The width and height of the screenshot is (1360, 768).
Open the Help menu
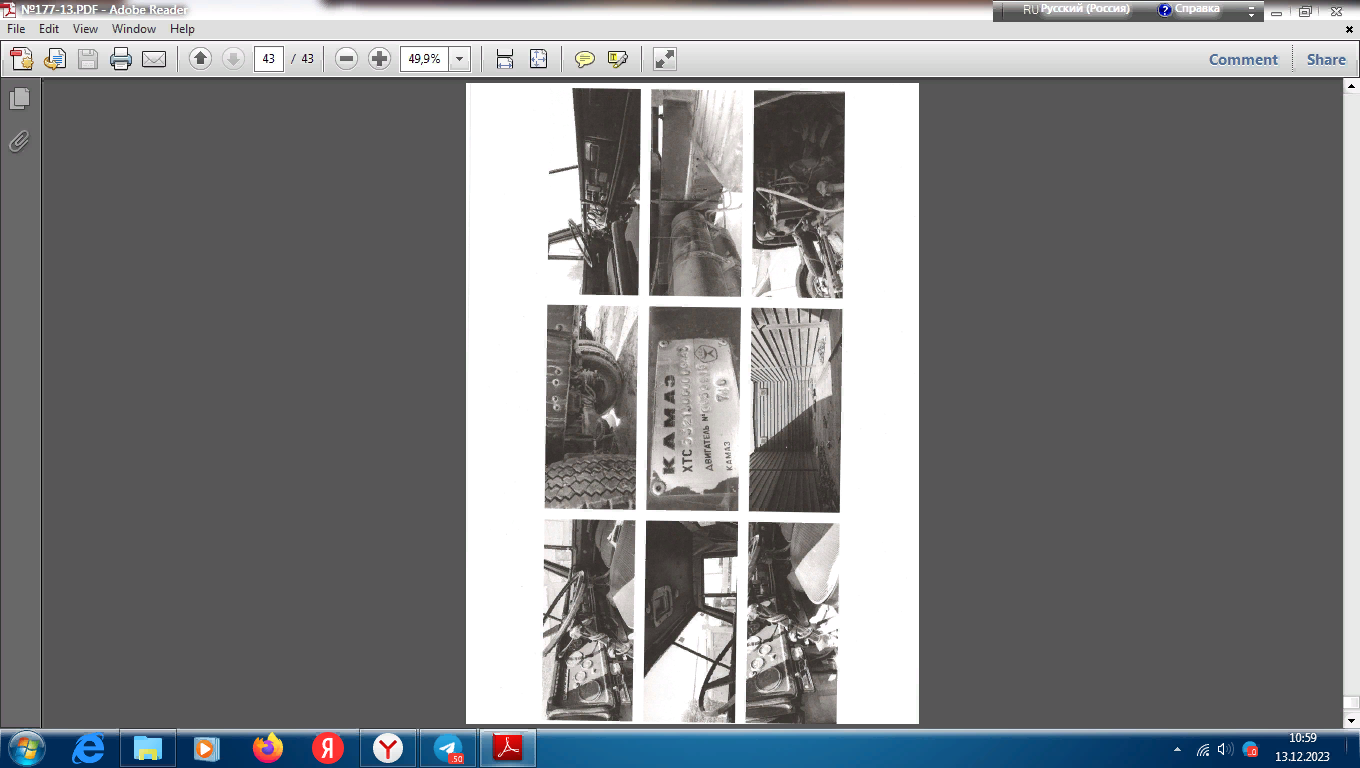(x=182, y=29)
